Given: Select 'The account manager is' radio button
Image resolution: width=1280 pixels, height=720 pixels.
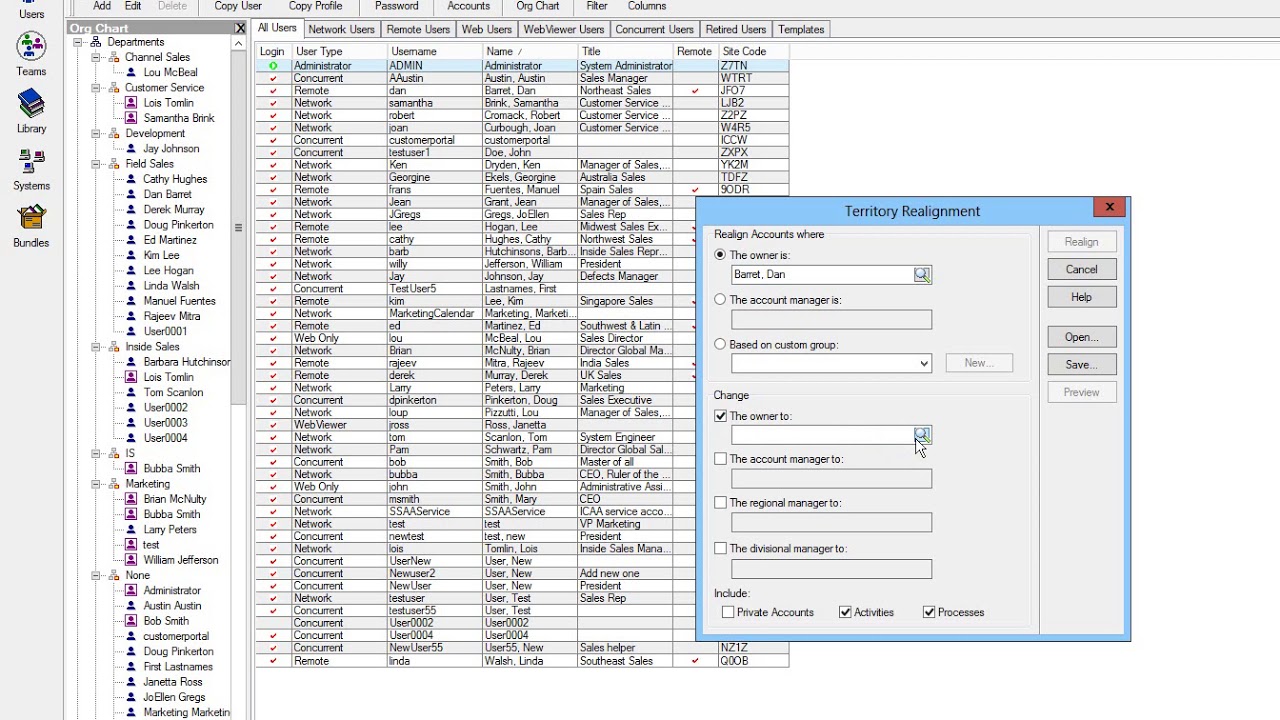Looking at the screenshot, I should tap(720, 299).
